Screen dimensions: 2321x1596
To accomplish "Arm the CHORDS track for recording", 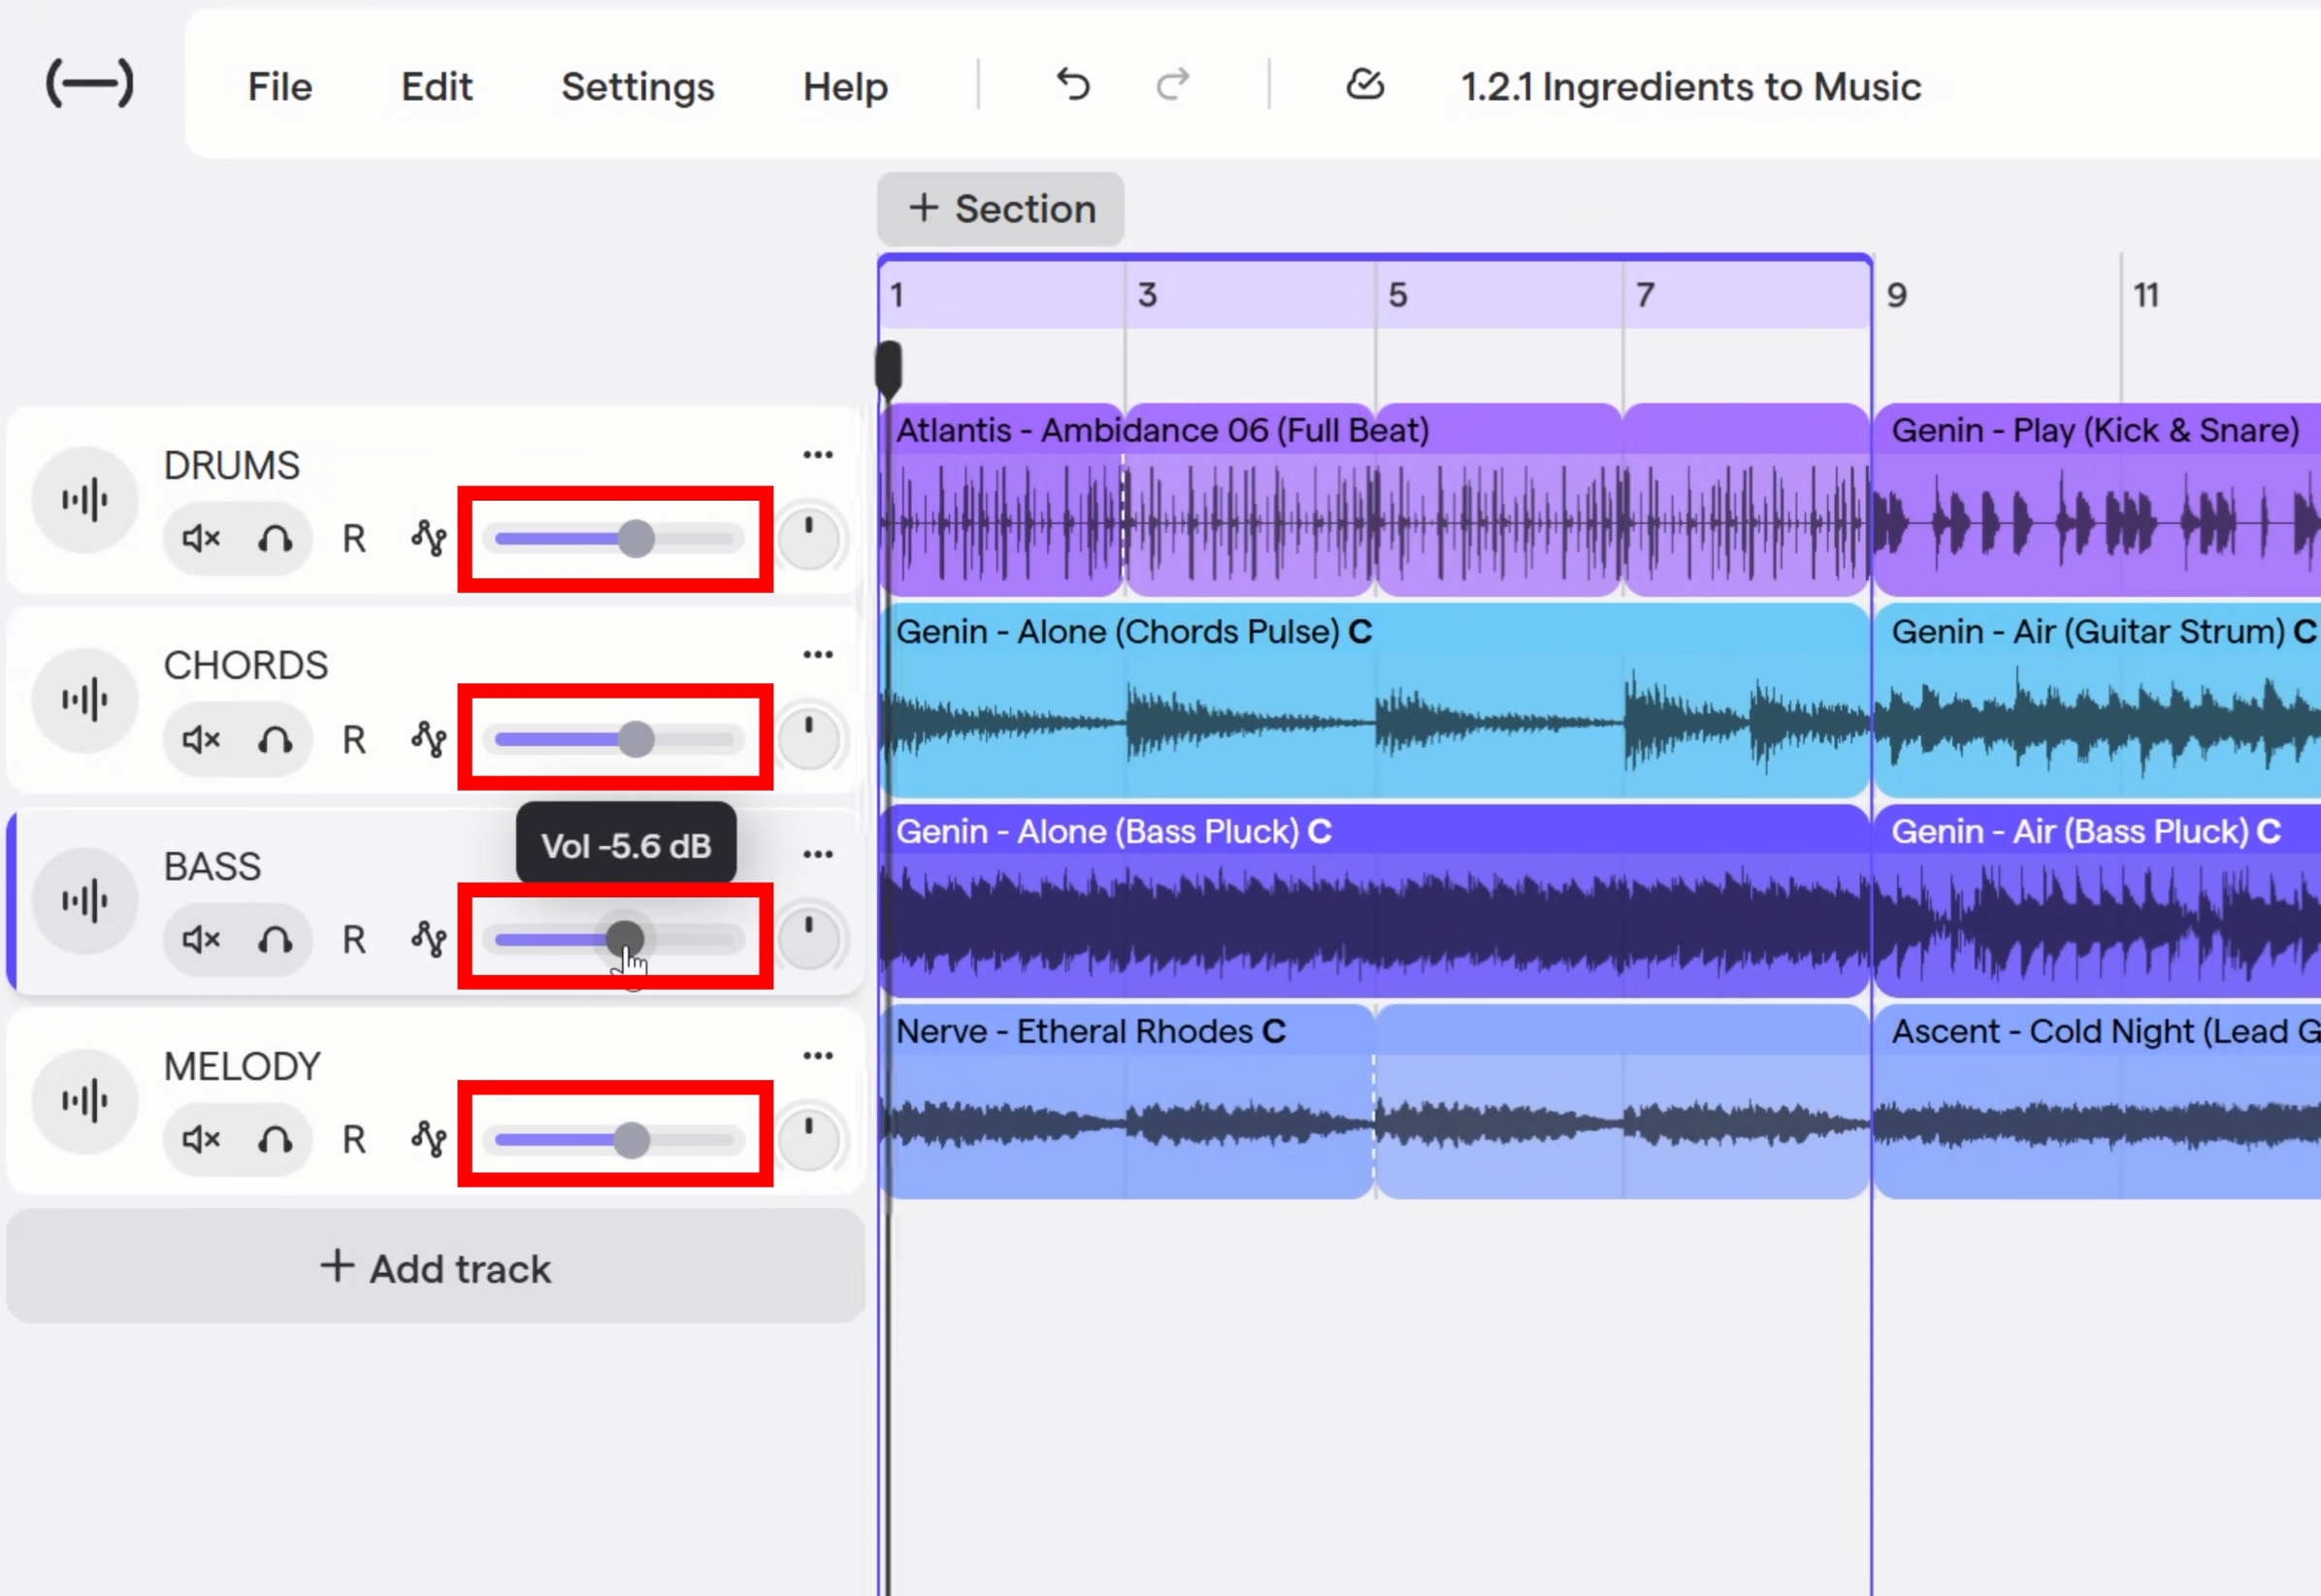I will tap(354, 740).
